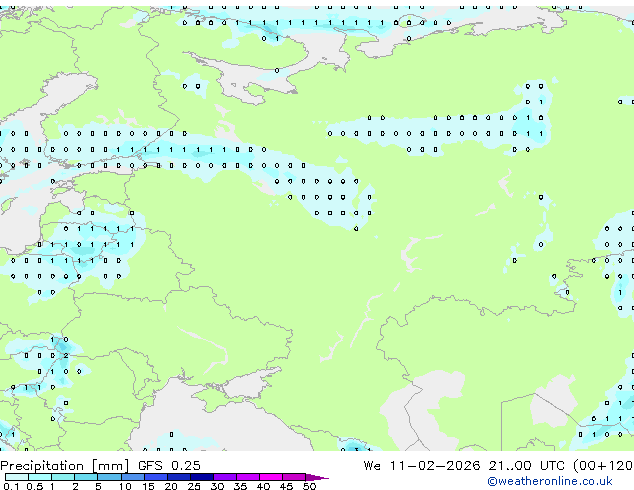Screen dimensions: 634x490
Task: Click the "11-02-2026" date text
Action: pyautogui.click(x=435, y=466)
